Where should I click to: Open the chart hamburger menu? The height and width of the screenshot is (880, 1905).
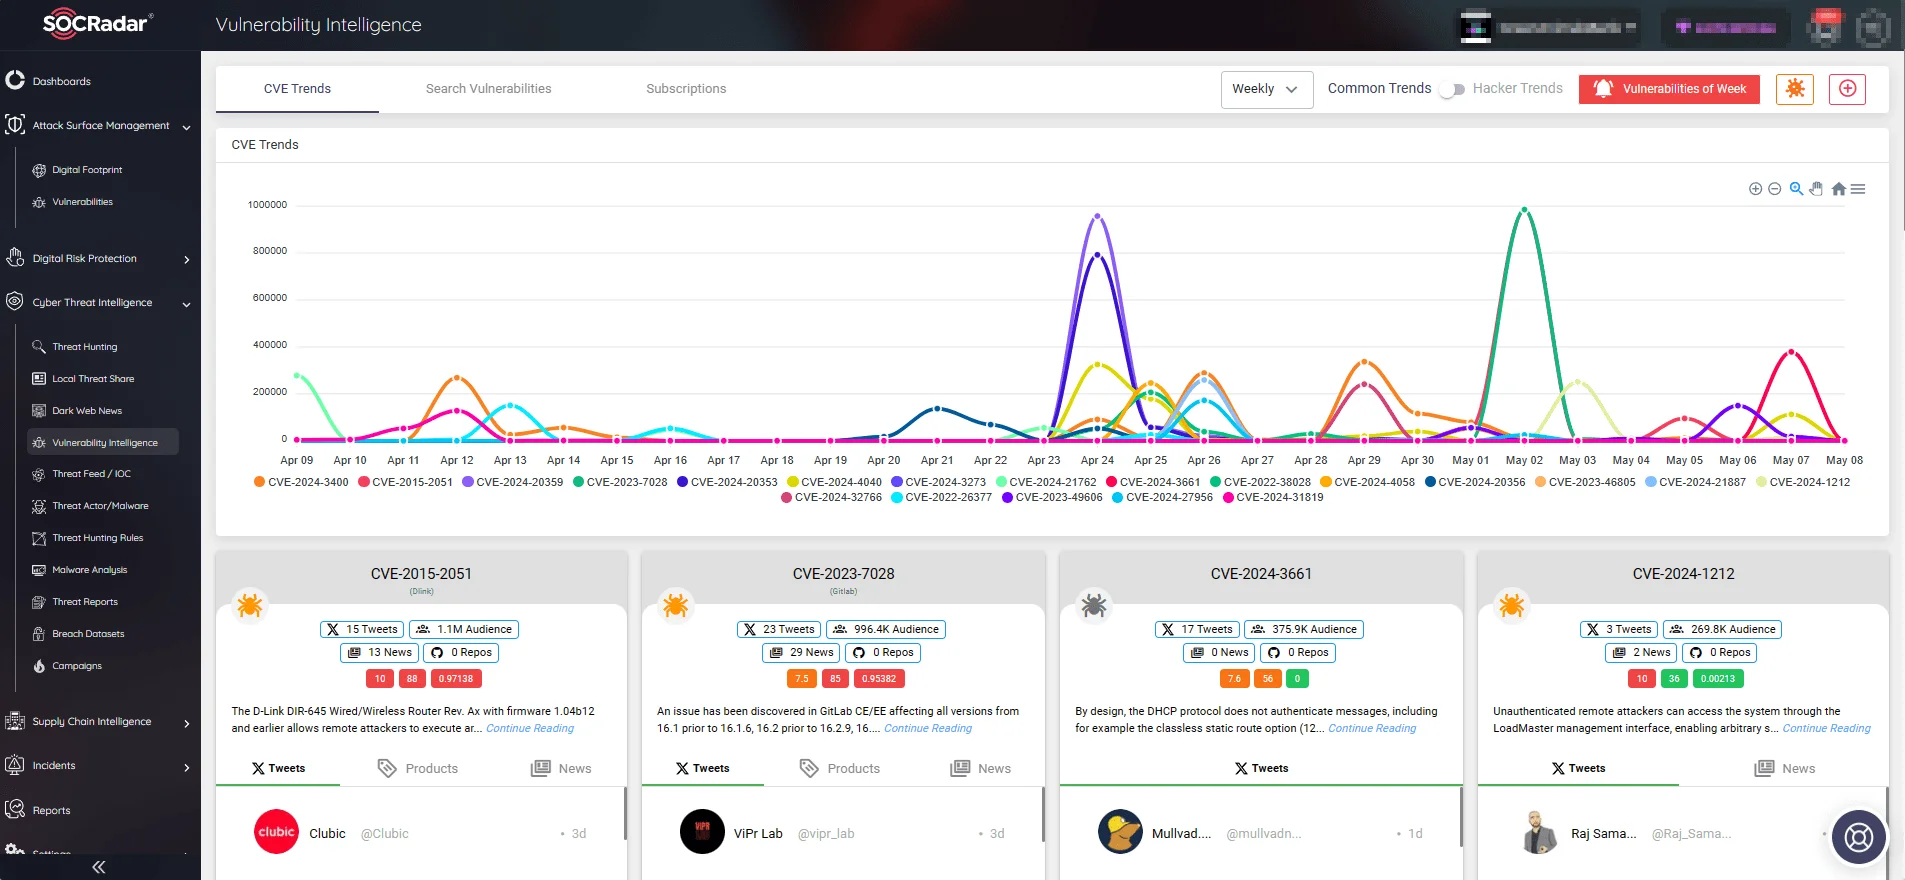(1858, 189)
